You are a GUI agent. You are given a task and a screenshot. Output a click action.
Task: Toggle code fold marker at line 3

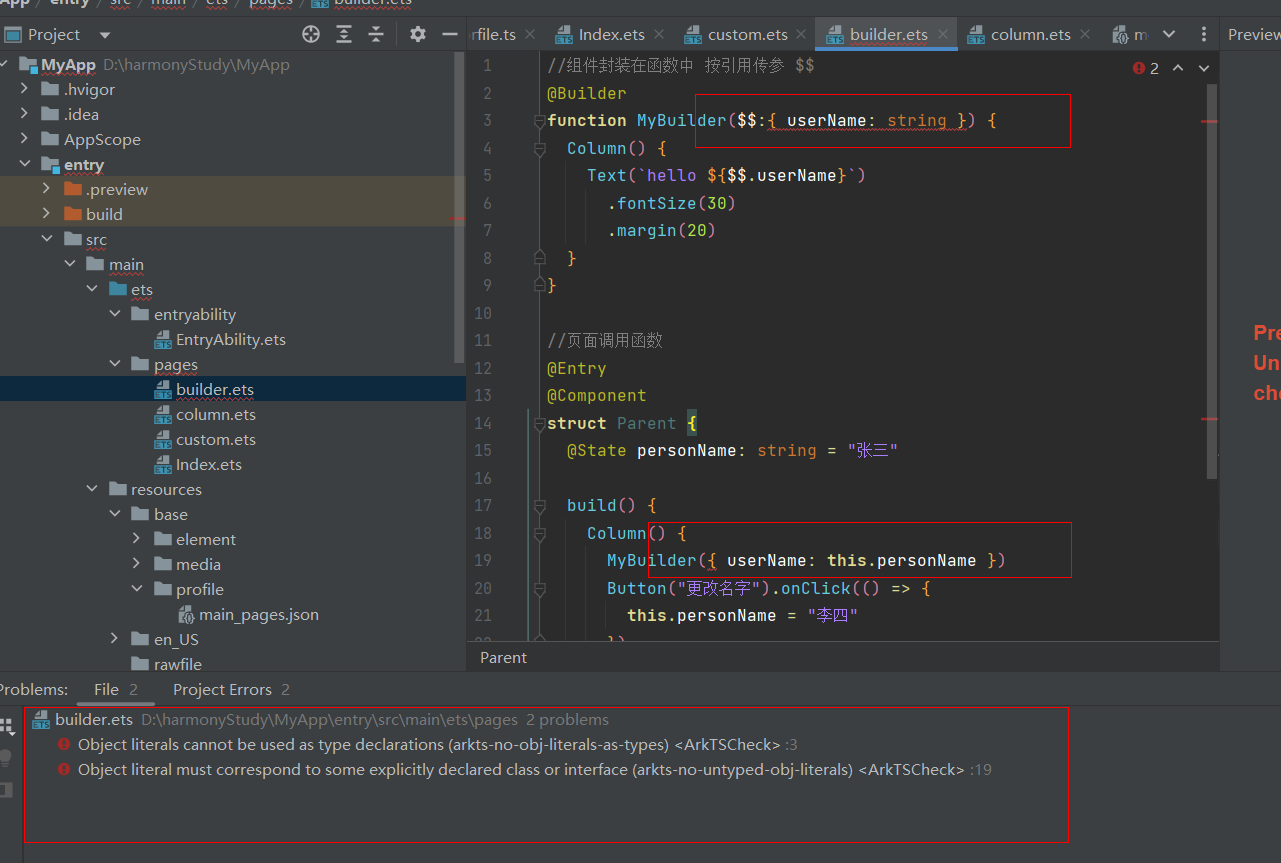point(539,121)
